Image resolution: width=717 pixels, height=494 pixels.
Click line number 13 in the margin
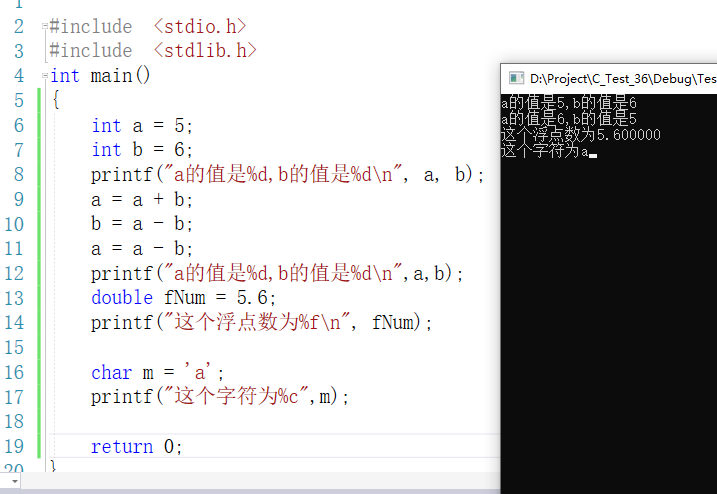click(14, 298)
